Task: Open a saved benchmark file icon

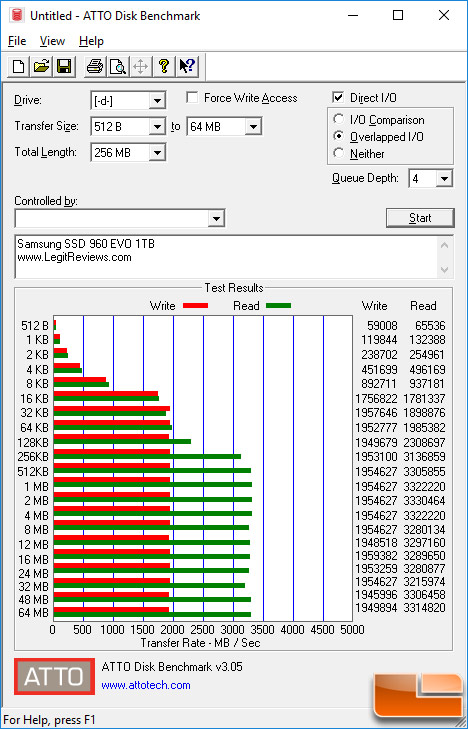Action: click(41, 66)
